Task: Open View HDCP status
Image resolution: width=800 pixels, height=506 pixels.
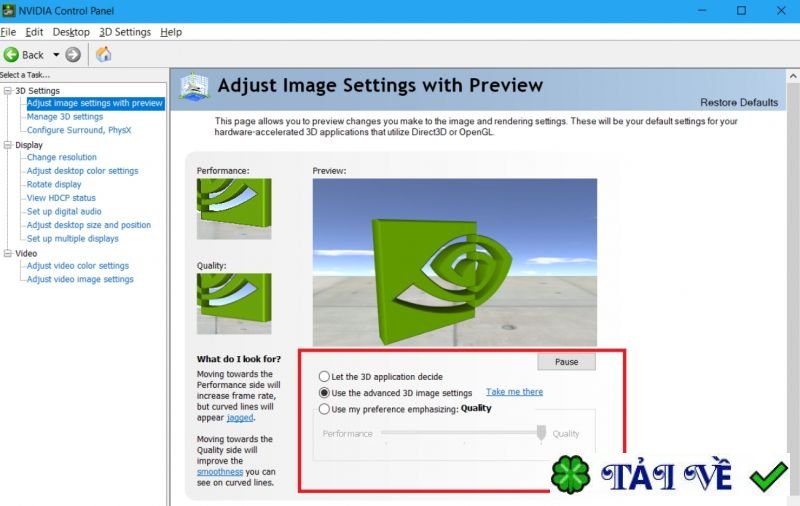Action: (61, 198)
